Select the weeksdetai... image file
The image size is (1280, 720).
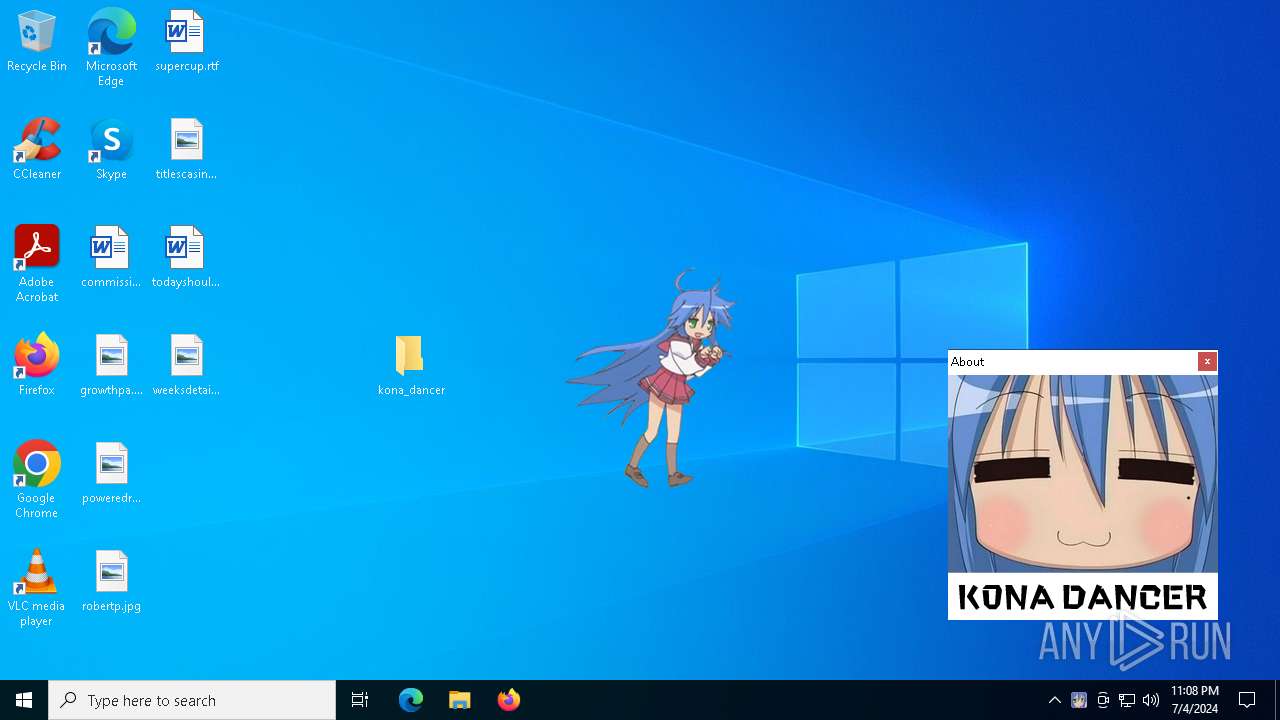(x=186, y=366)
